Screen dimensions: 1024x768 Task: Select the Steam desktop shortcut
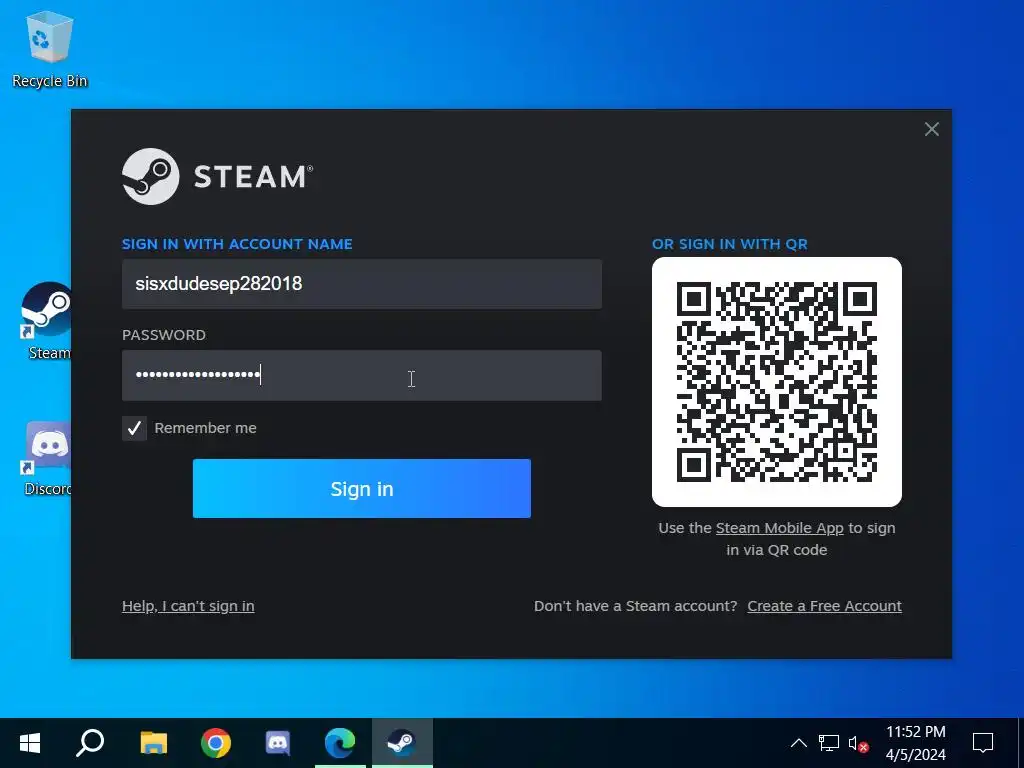click(x=47, y=321)
